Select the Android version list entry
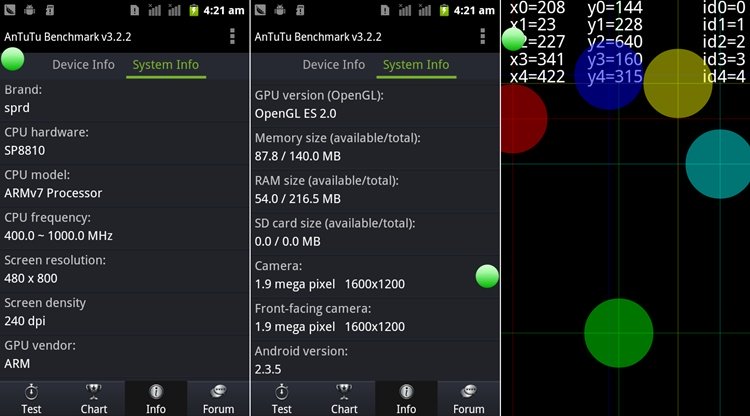Image resolution: width=750 pixels, height=416 pixels. click(x=375, y=360)
